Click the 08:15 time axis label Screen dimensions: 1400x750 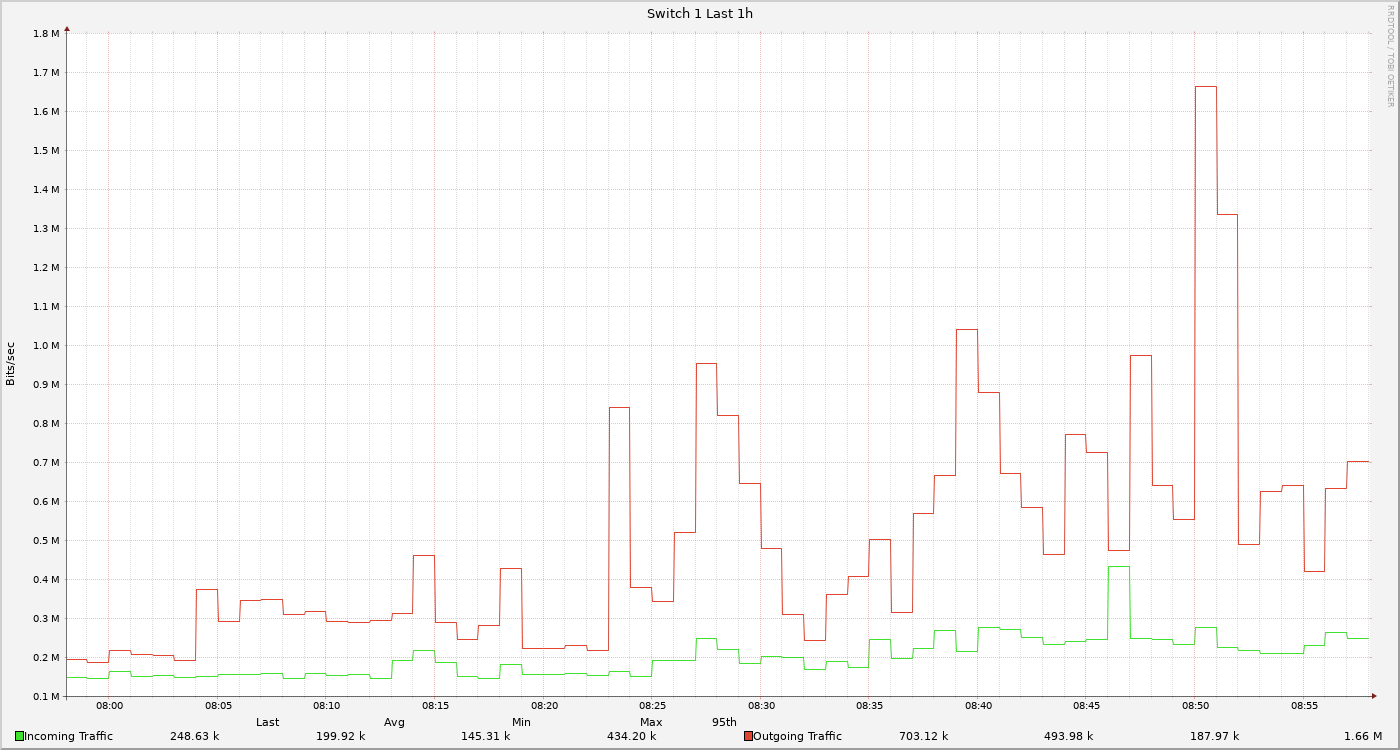point(435,706)
